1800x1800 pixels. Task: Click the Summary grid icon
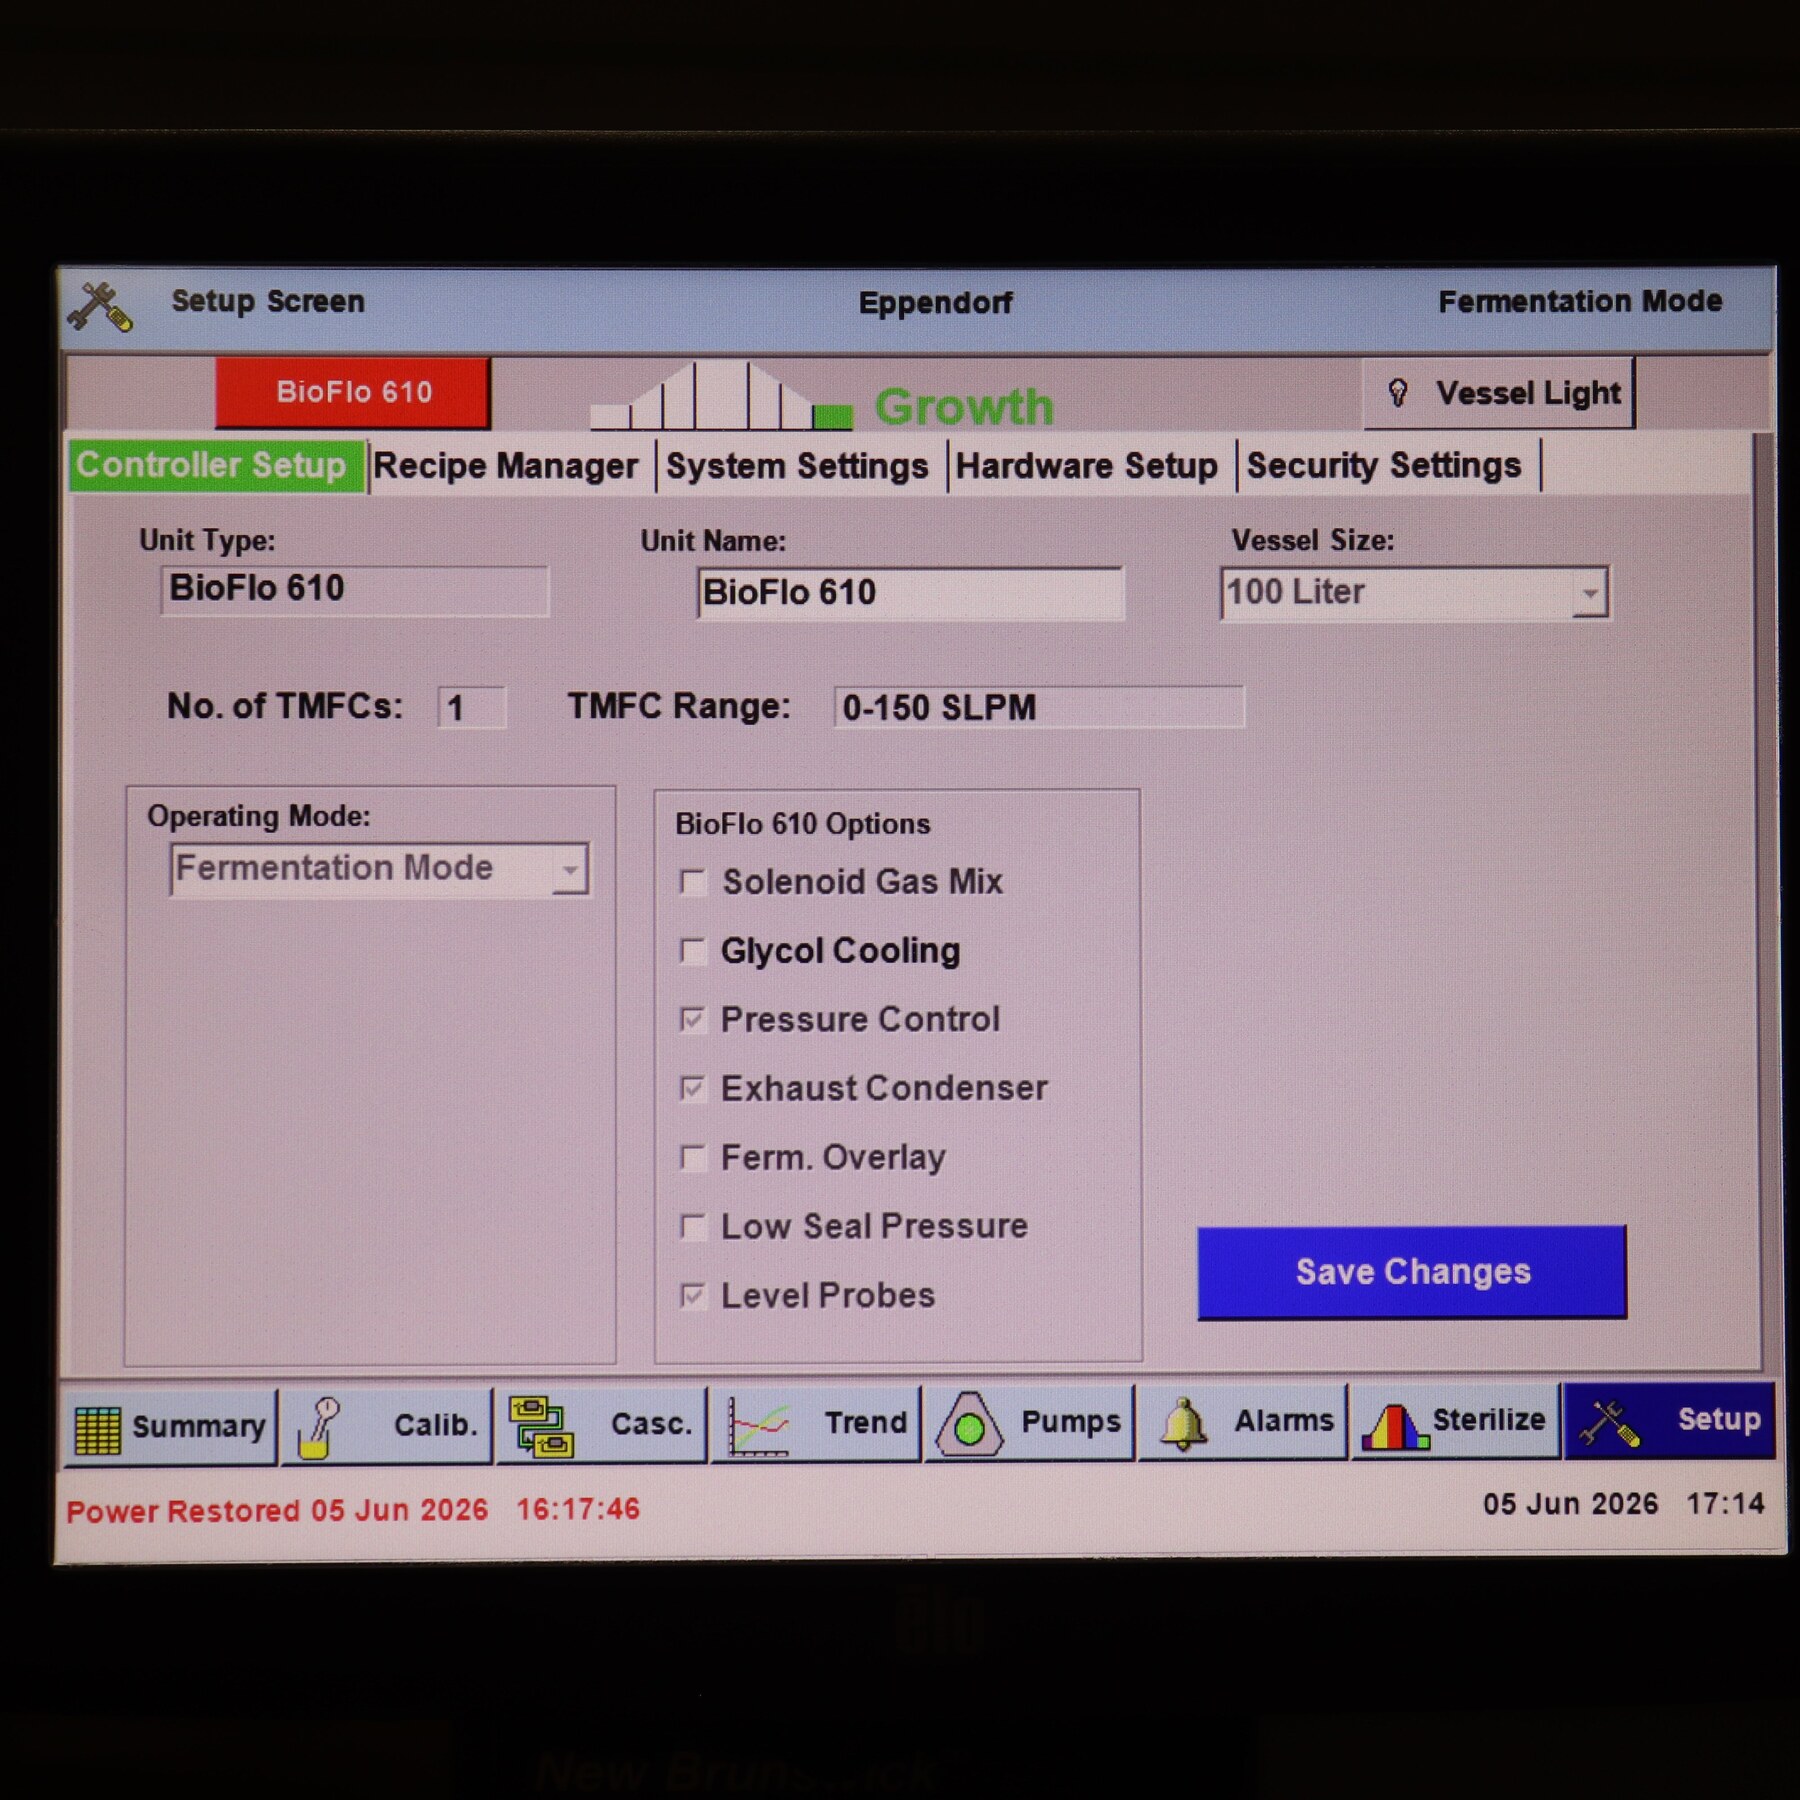pyautogui.click(x=98, y=1429)
